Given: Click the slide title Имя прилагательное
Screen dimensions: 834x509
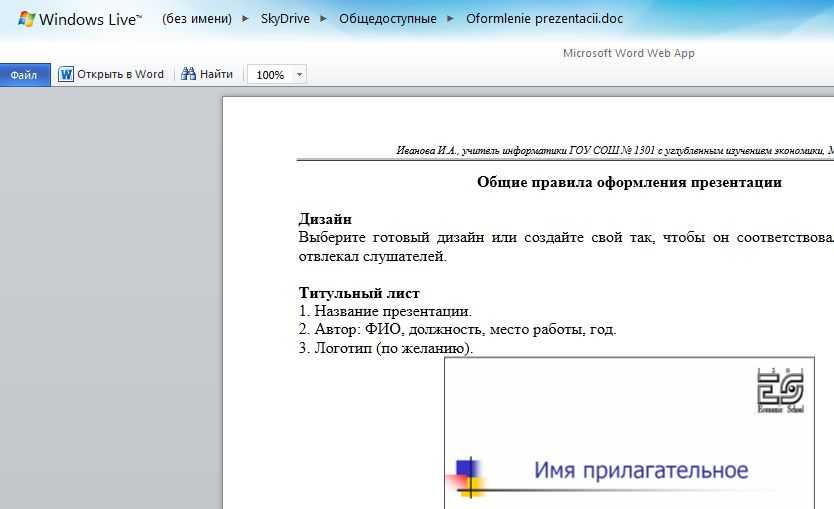Looking at the screenshot, I should point(640,470).
